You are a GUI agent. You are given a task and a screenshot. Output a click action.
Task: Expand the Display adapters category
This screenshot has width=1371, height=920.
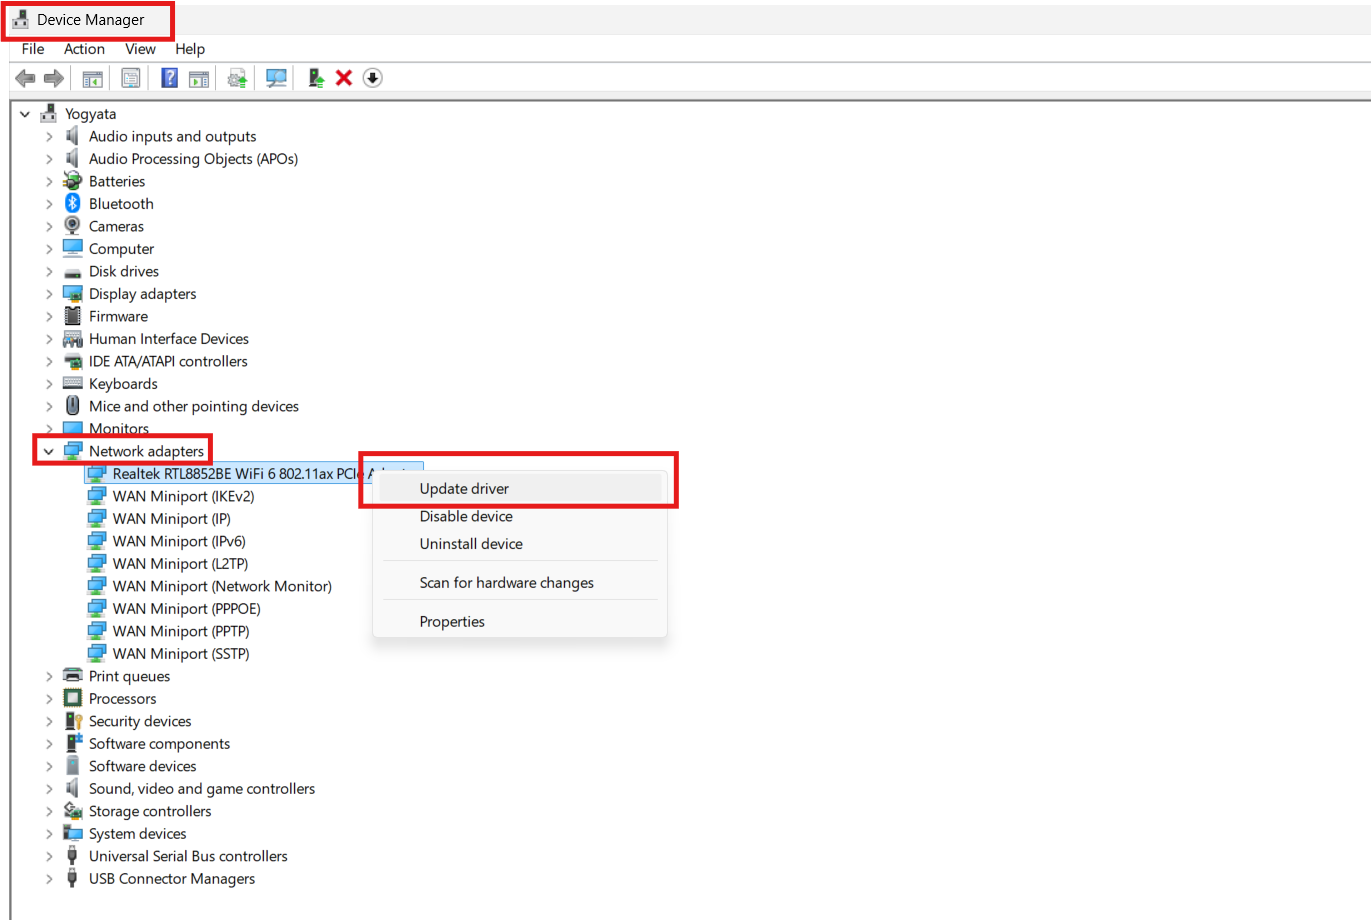(x=48, y=293)
